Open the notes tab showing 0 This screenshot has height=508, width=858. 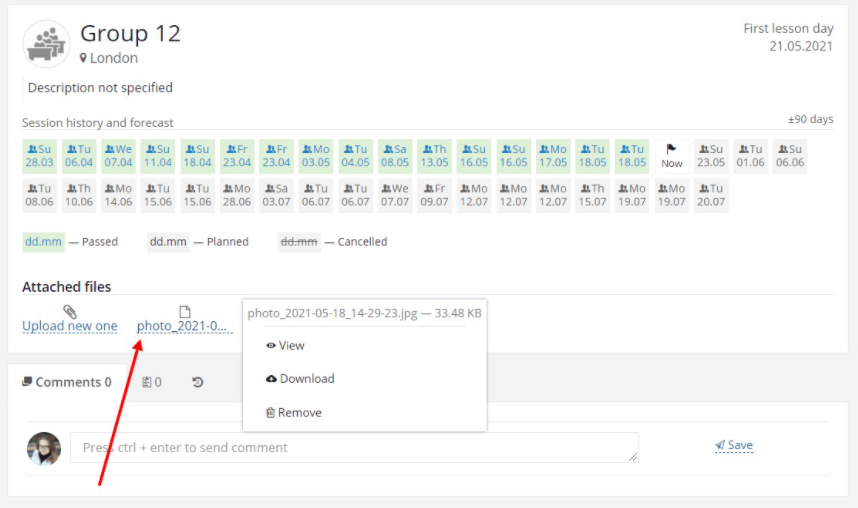152,382
